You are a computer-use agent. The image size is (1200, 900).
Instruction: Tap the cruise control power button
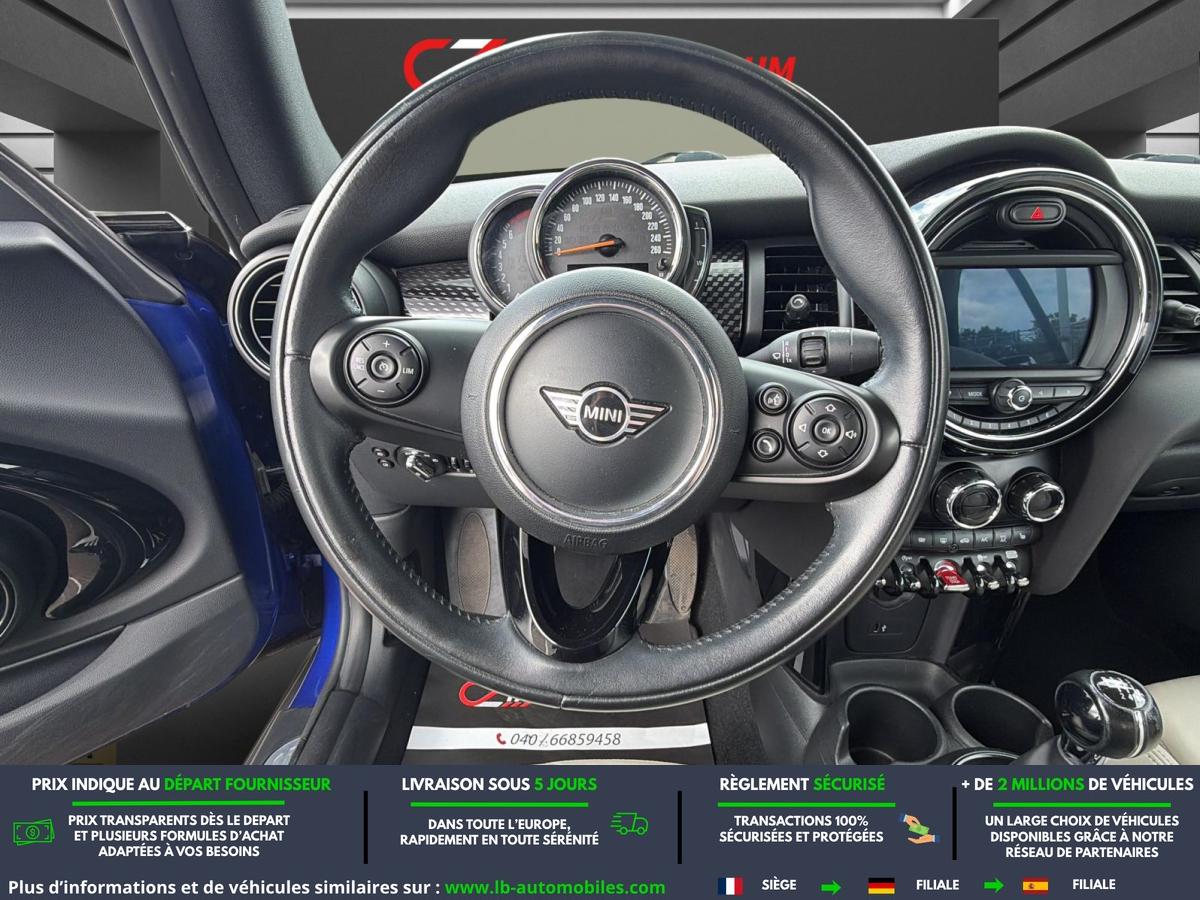381,367
